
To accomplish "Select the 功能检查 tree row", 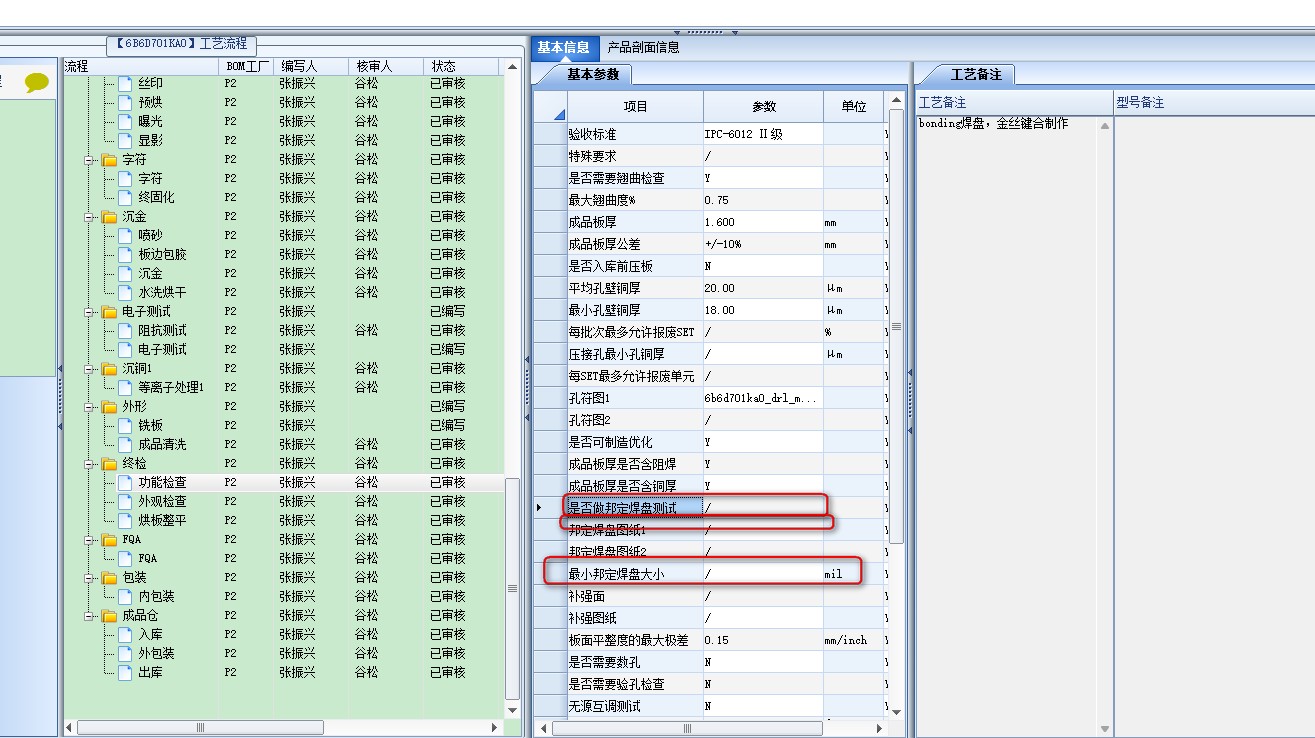I will [283, 482].
